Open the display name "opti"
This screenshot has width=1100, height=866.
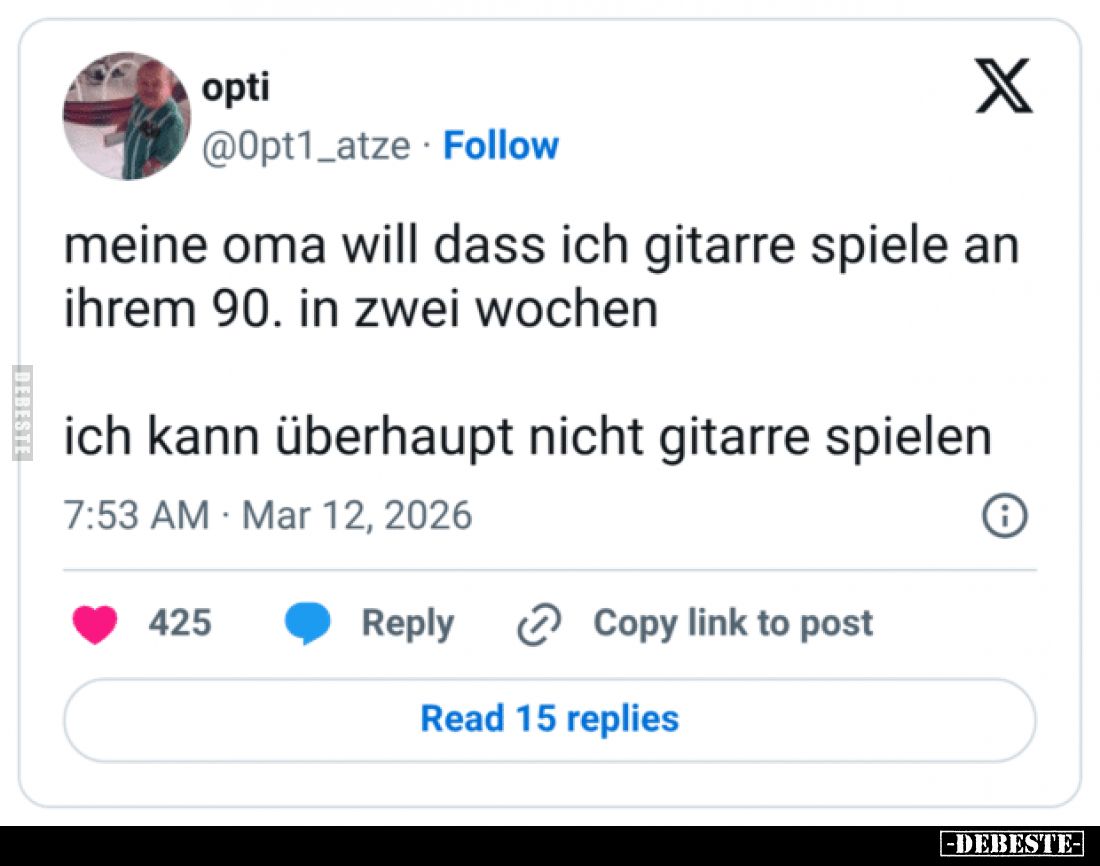(x=236, y=88)
